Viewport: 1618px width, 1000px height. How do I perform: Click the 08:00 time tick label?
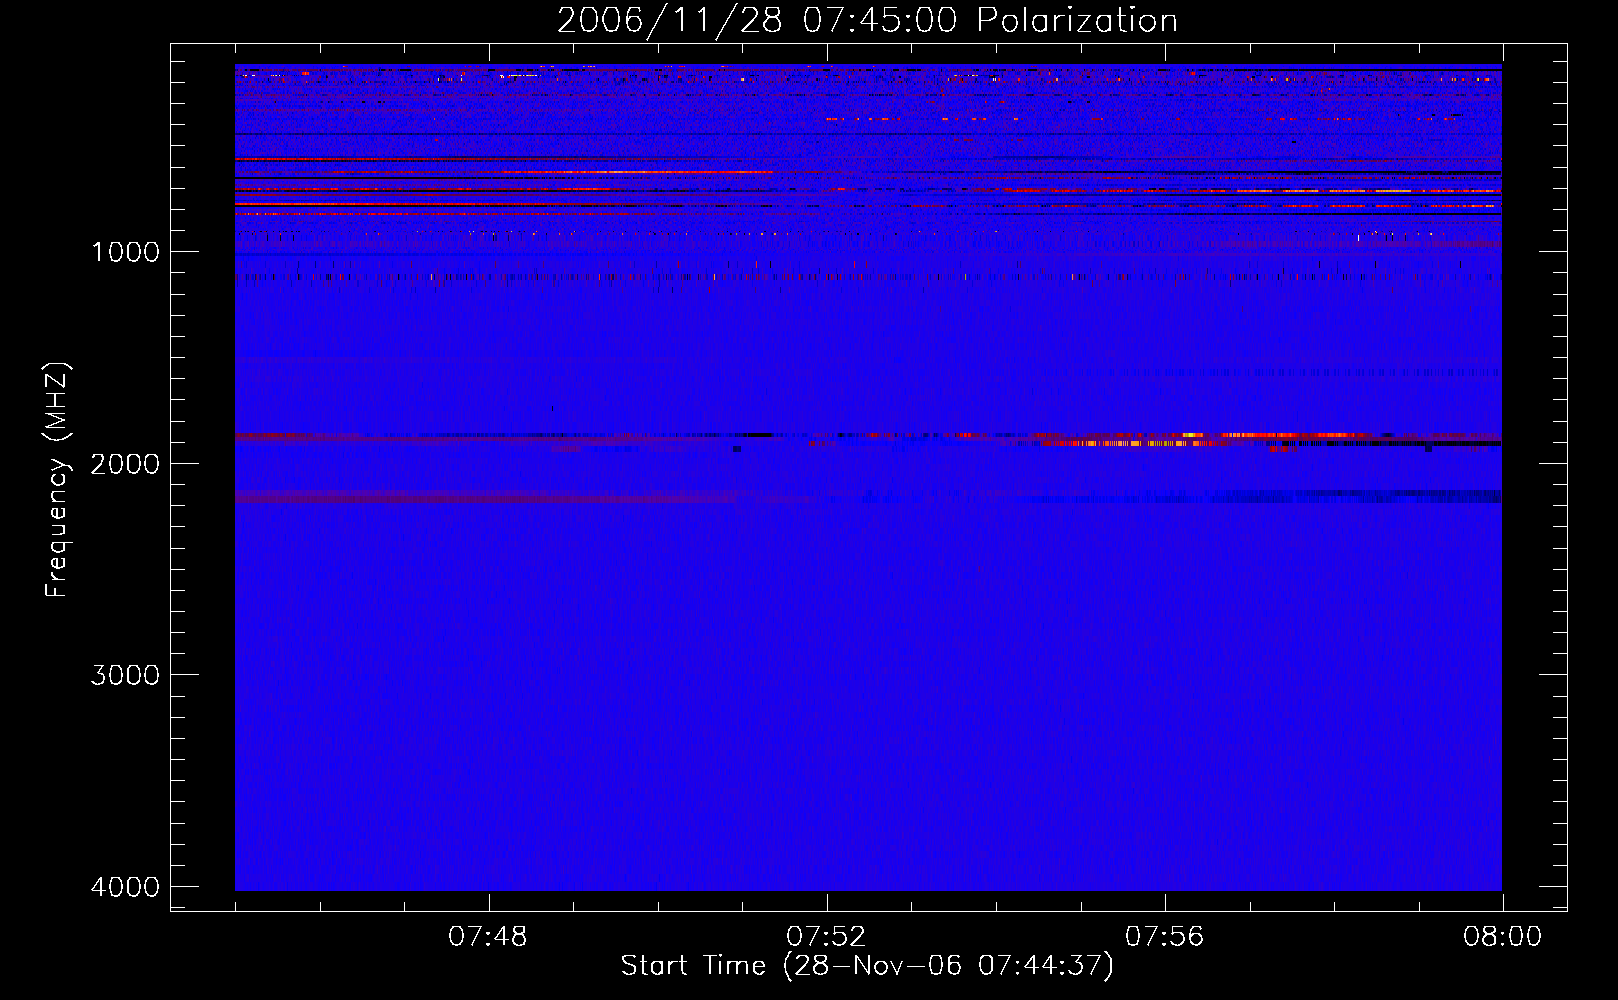pyautogui.click(x=1502, y=937)
